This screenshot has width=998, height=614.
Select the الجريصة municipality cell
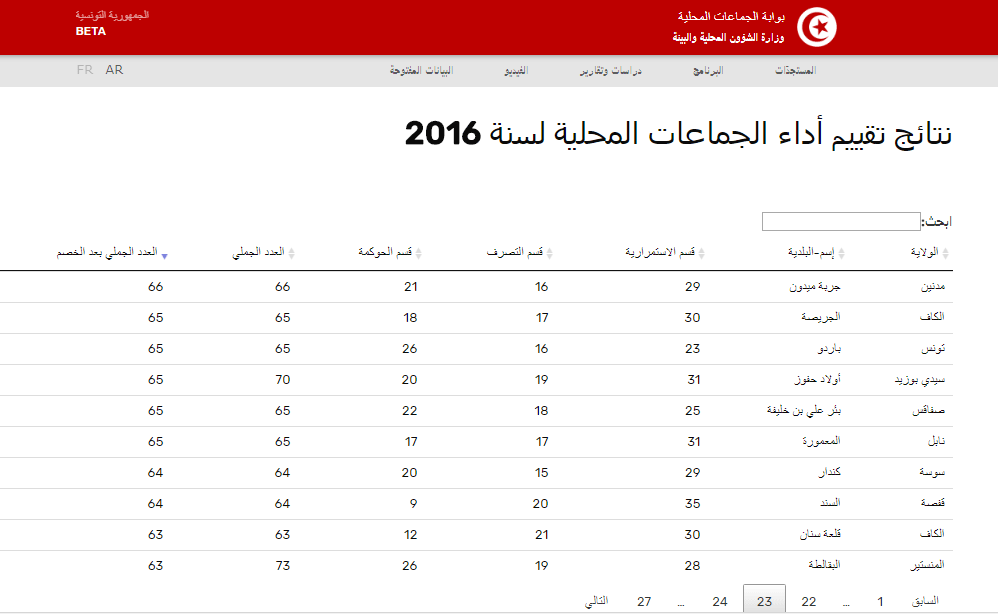[x=821, y=317]
